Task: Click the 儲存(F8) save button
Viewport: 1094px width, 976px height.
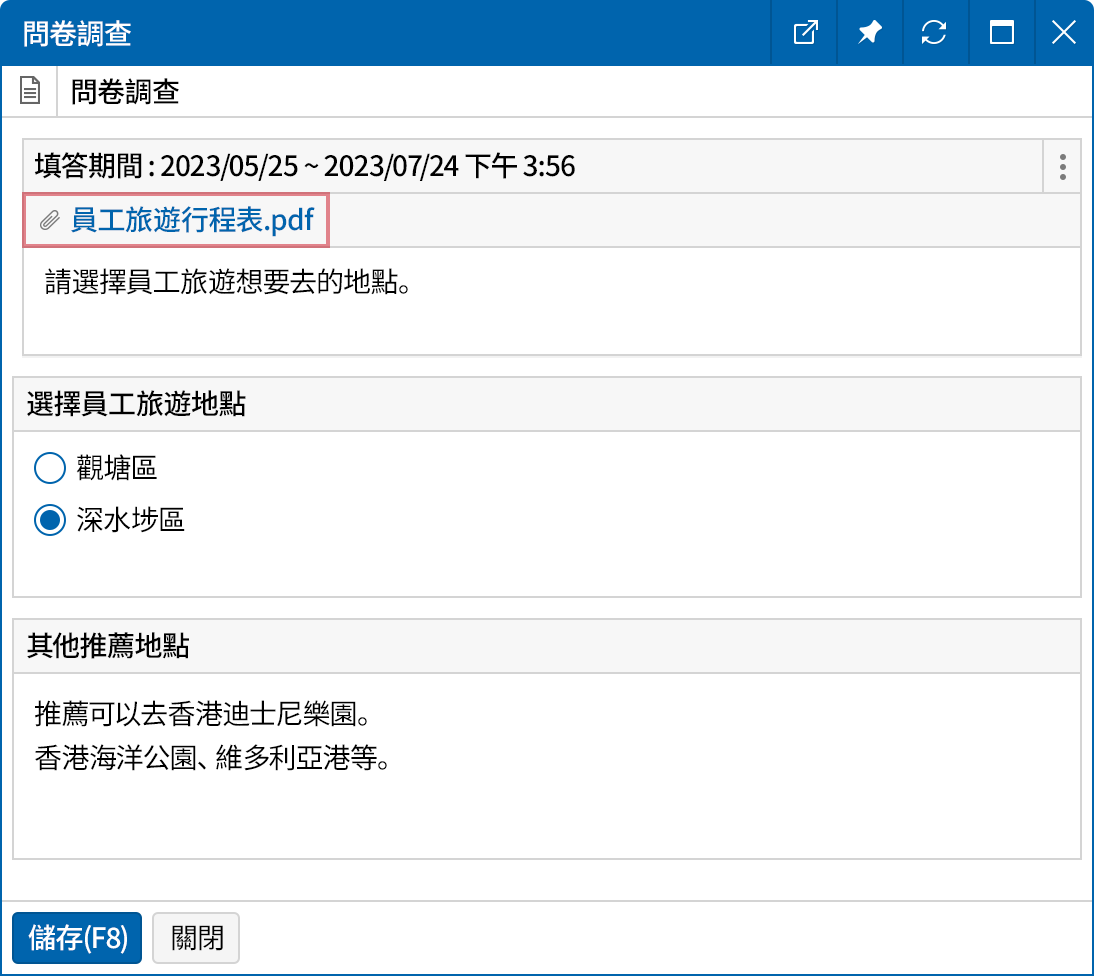Action: click(x=76, y=938)
